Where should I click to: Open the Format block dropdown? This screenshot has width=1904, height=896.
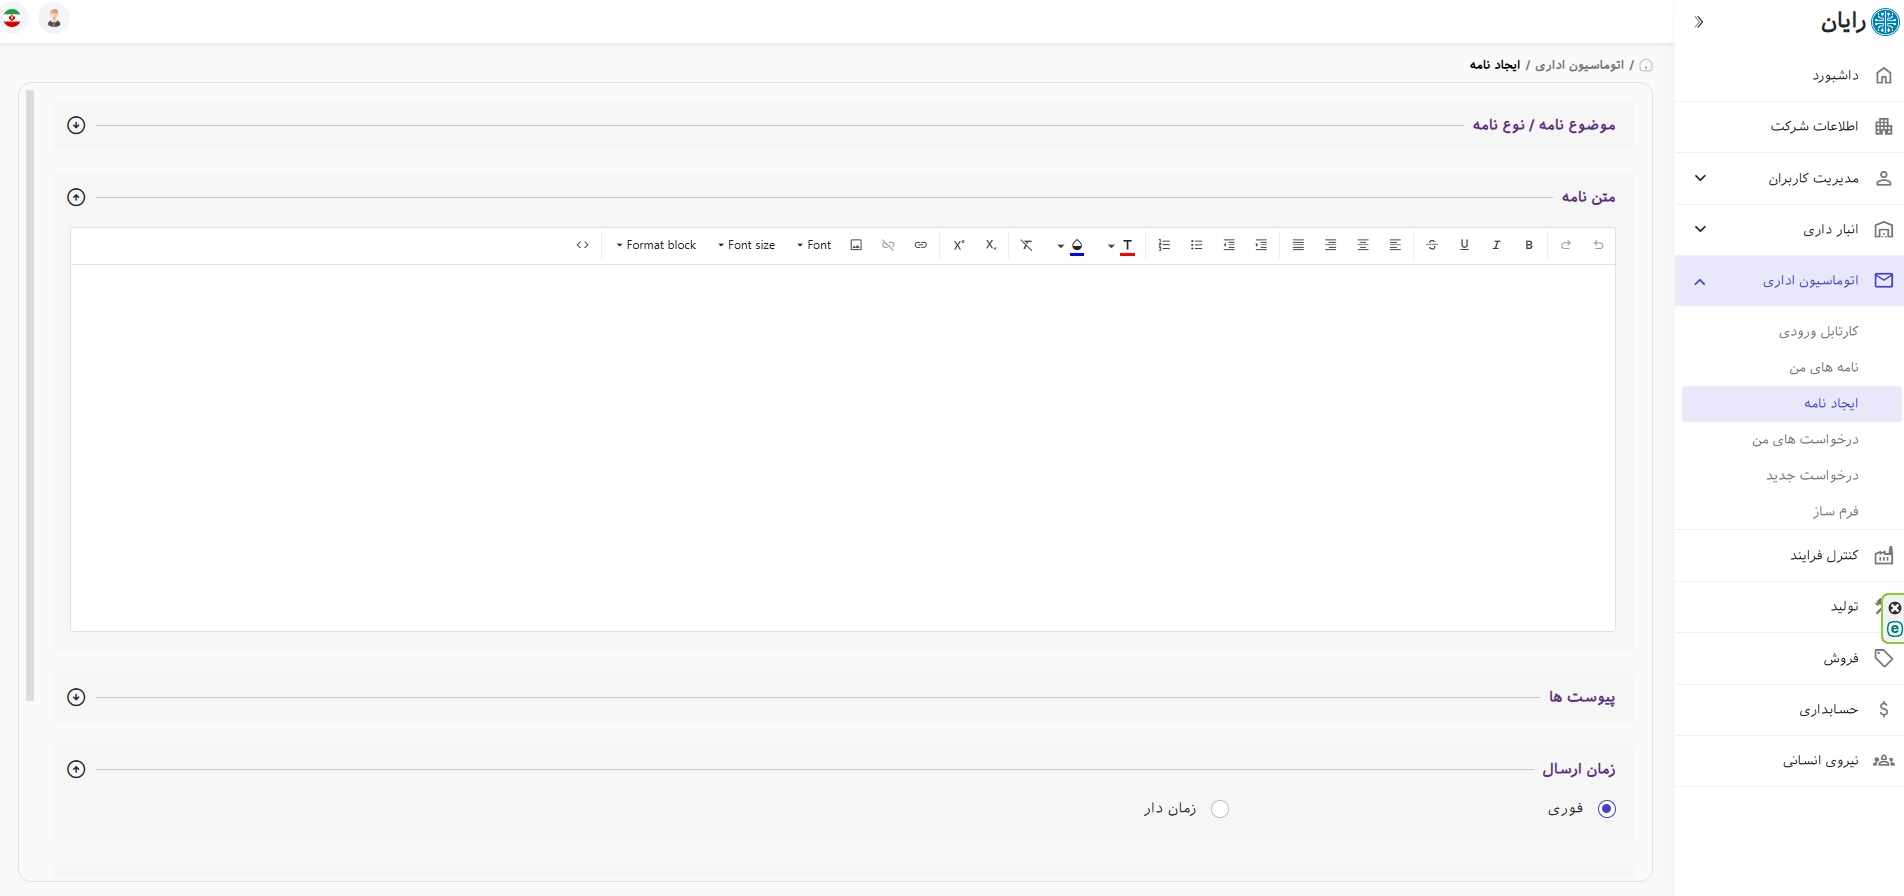coord(656,245)
